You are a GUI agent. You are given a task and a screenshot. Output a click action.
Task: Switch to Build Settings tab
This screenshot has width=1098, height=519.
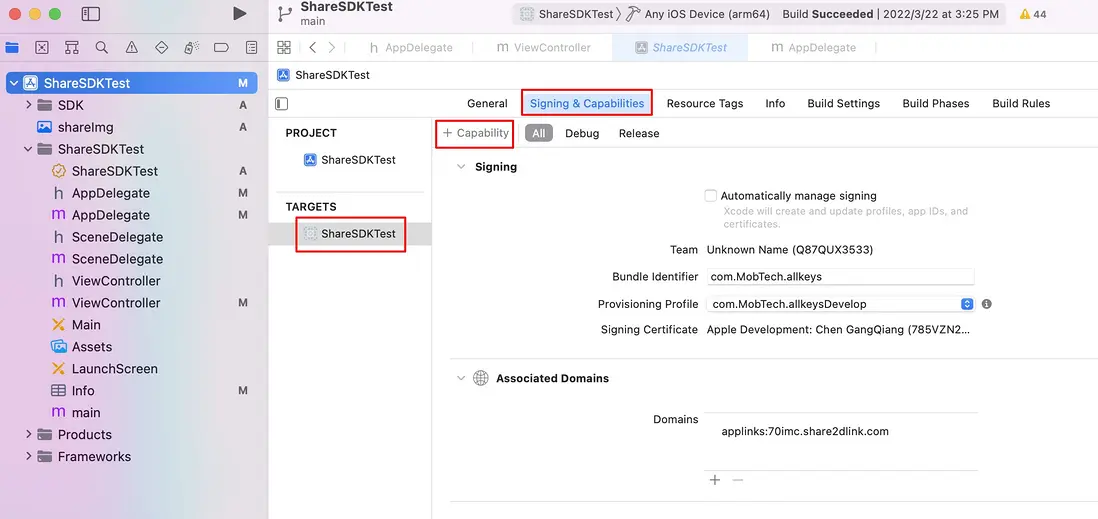(843, 104)
